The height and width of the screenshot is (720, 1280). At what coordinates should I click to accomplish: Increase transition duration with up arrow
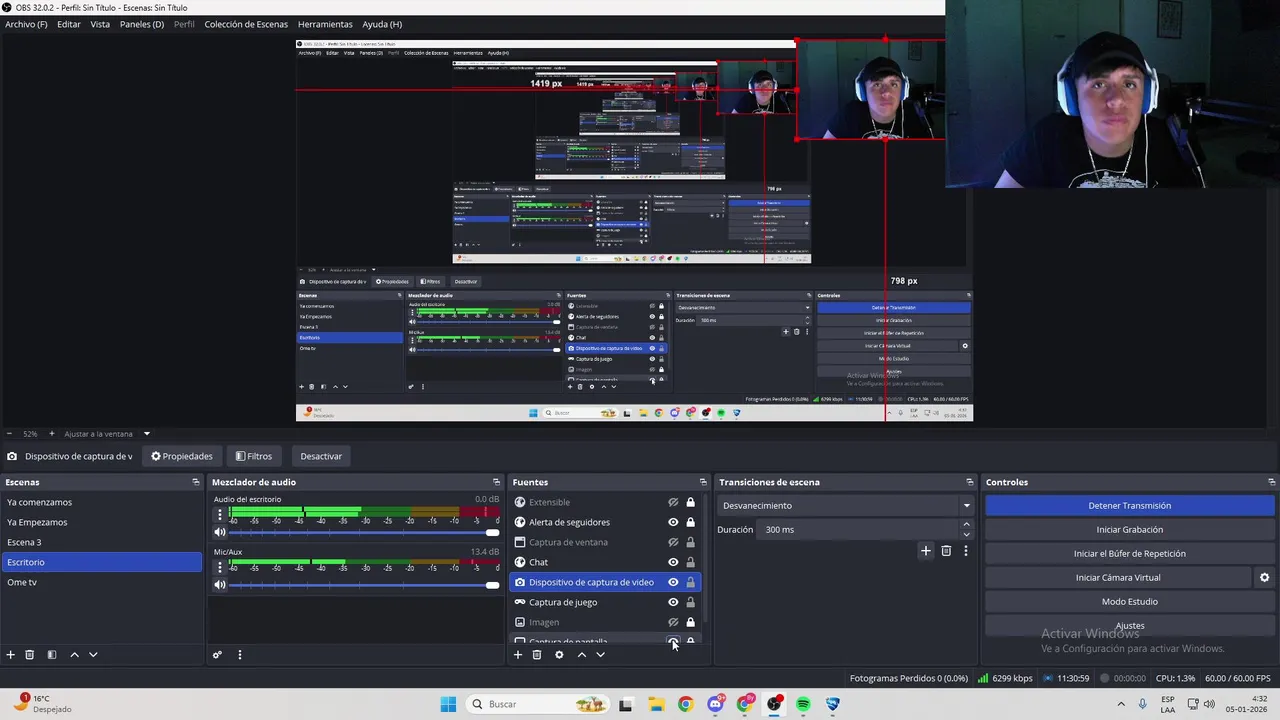click(966, 524)
